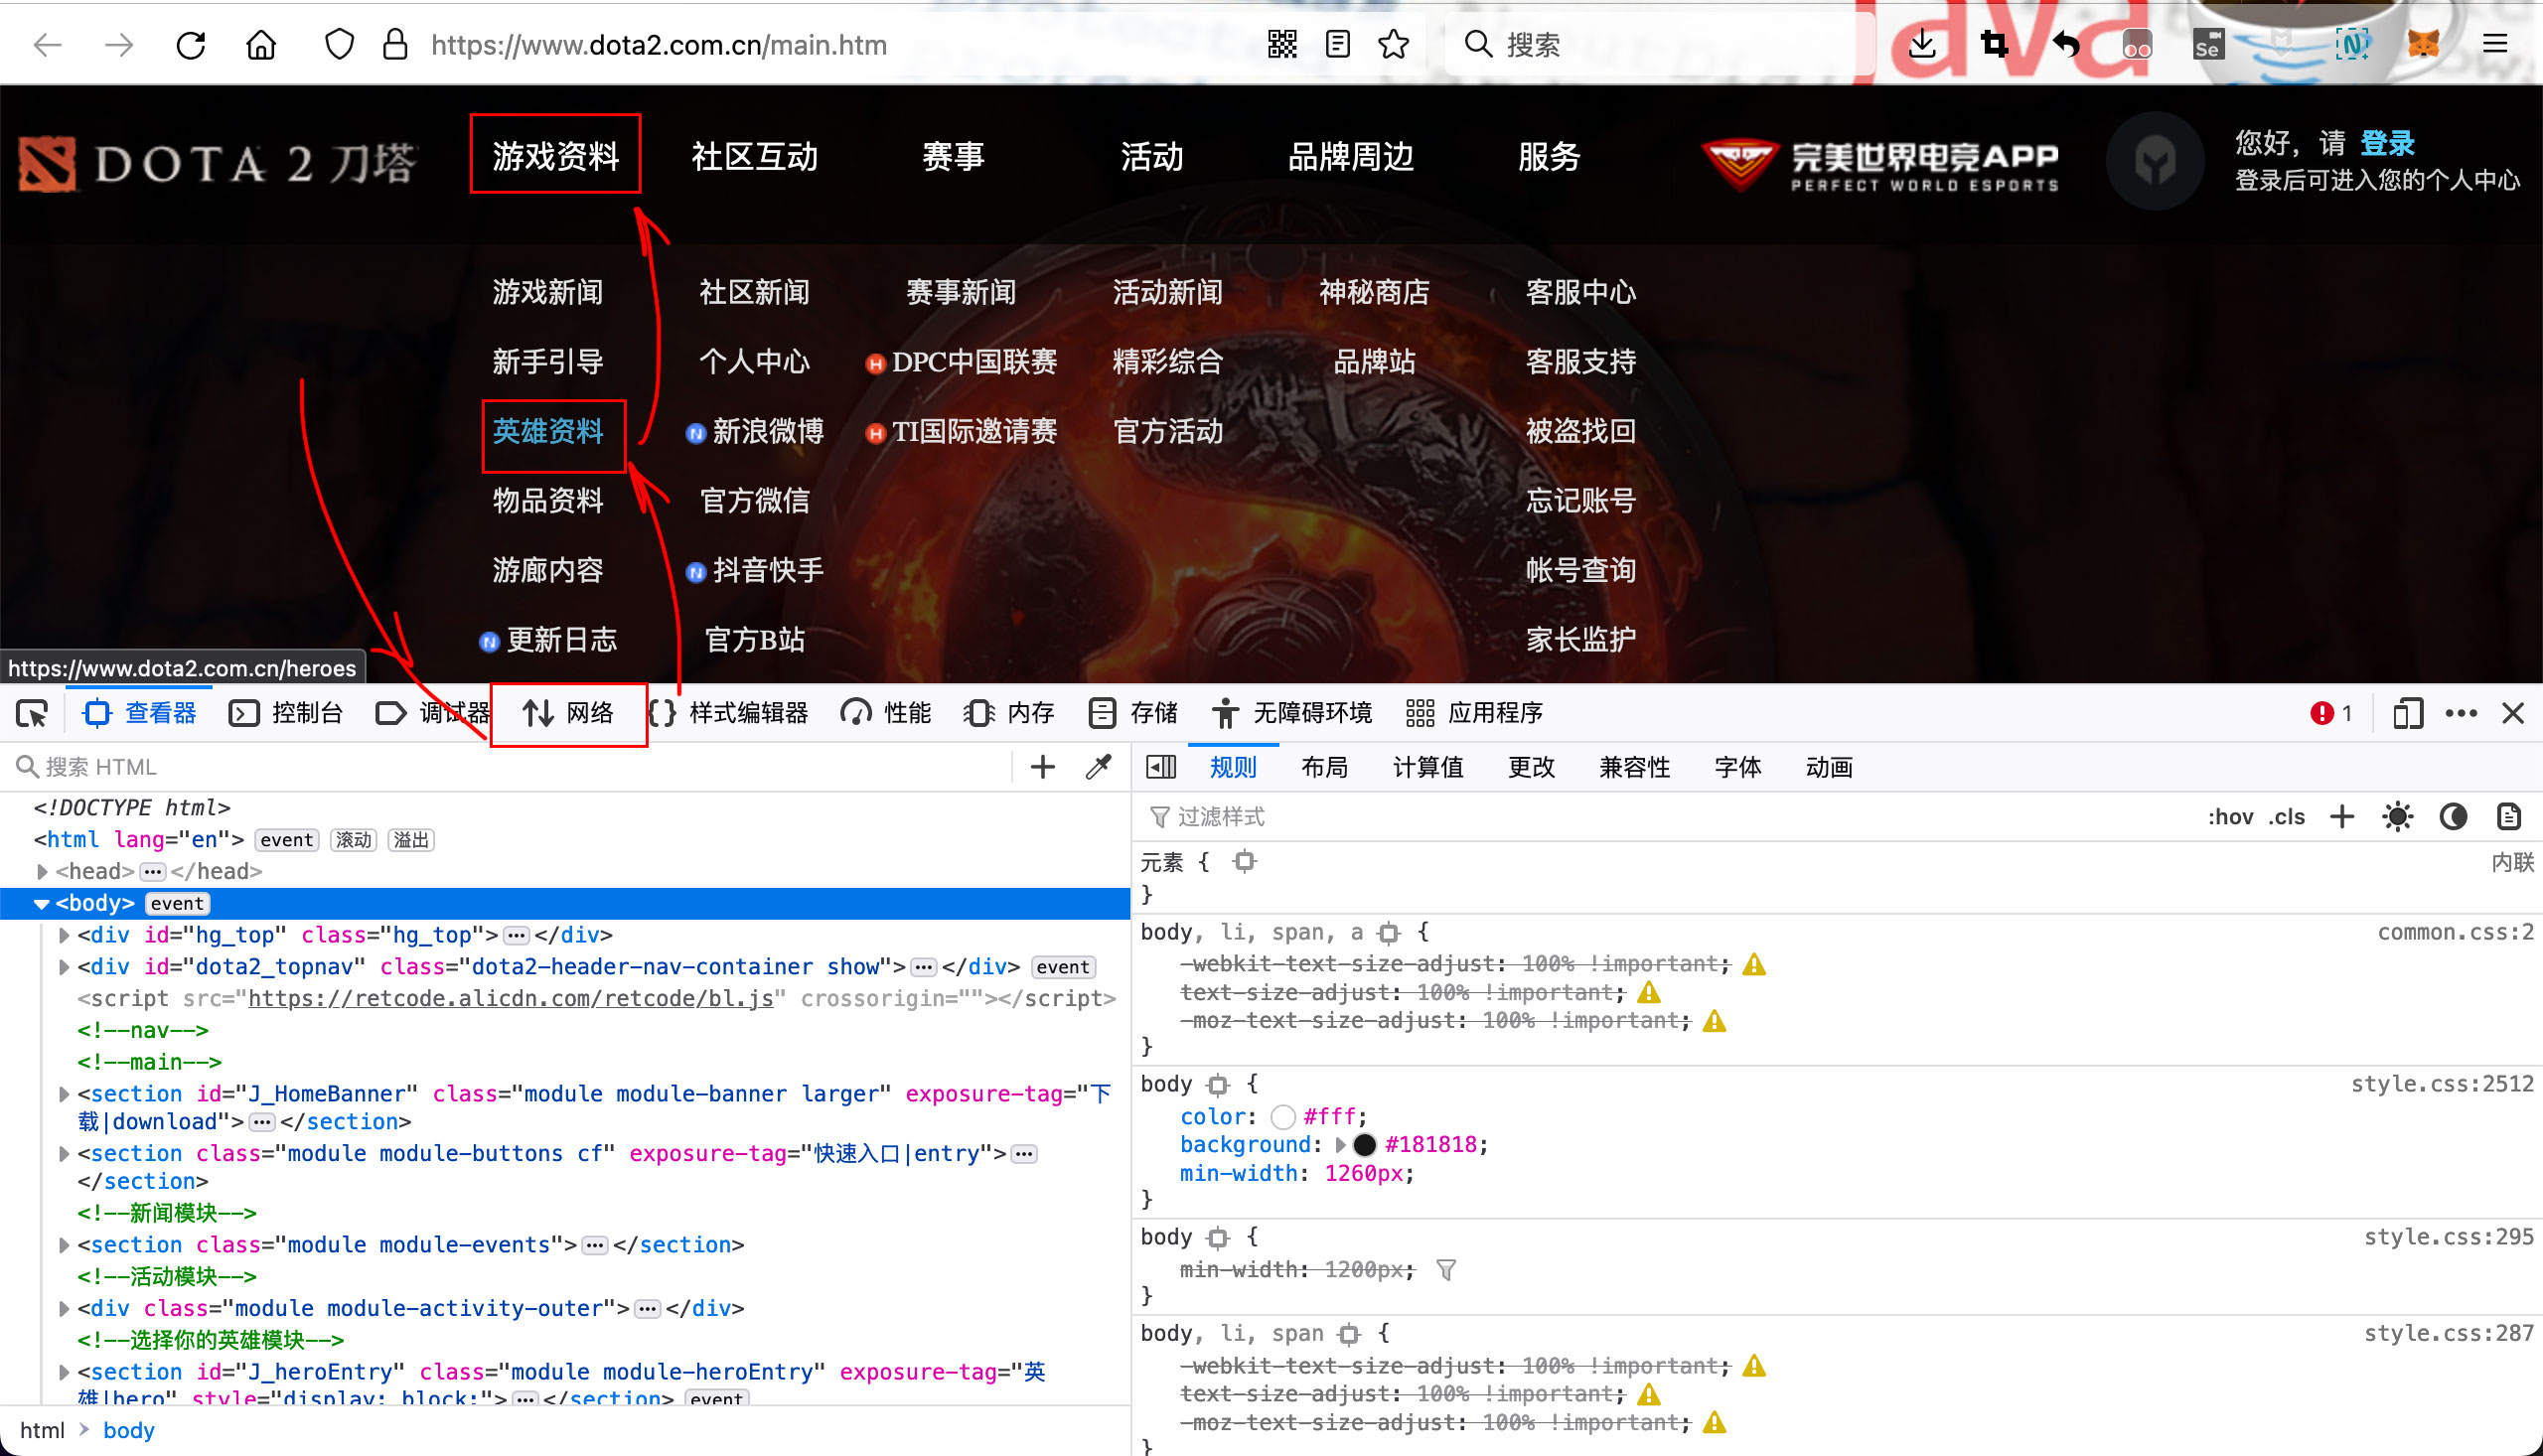Activate the element picker in devtools
This screenshot has height=1456, width=2543.
point(32,713)
